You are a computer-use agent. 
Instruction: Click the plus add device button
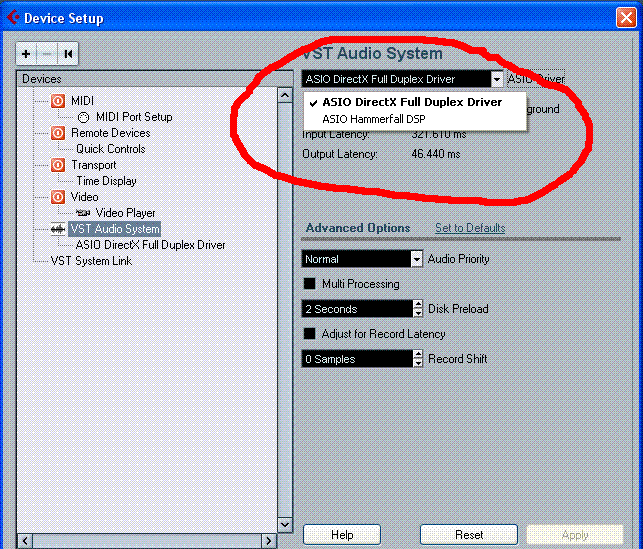tap(26, 54)
